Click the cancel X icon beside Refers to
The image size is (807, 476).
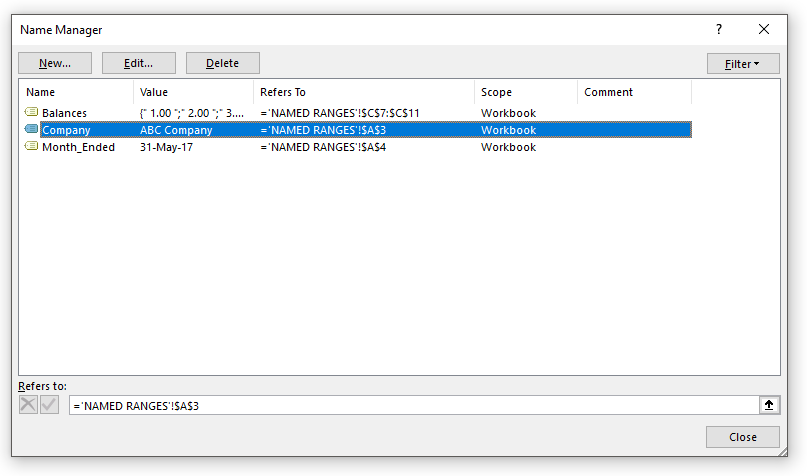pyautogui.click(x=28, y=405)
